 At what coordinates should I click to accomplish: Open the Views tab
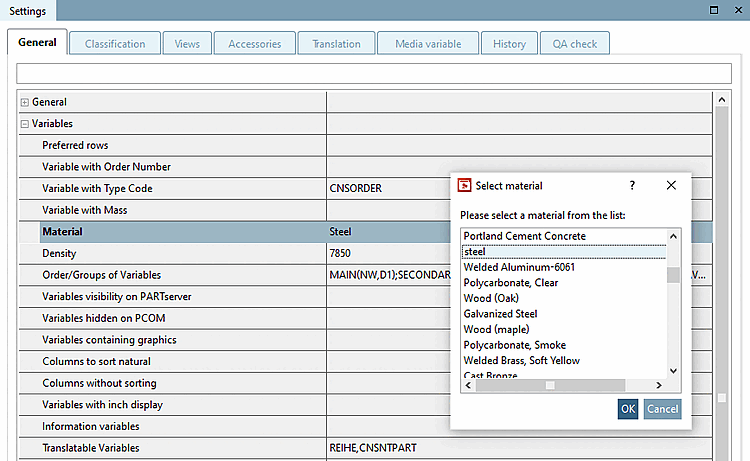coord(187,44)
